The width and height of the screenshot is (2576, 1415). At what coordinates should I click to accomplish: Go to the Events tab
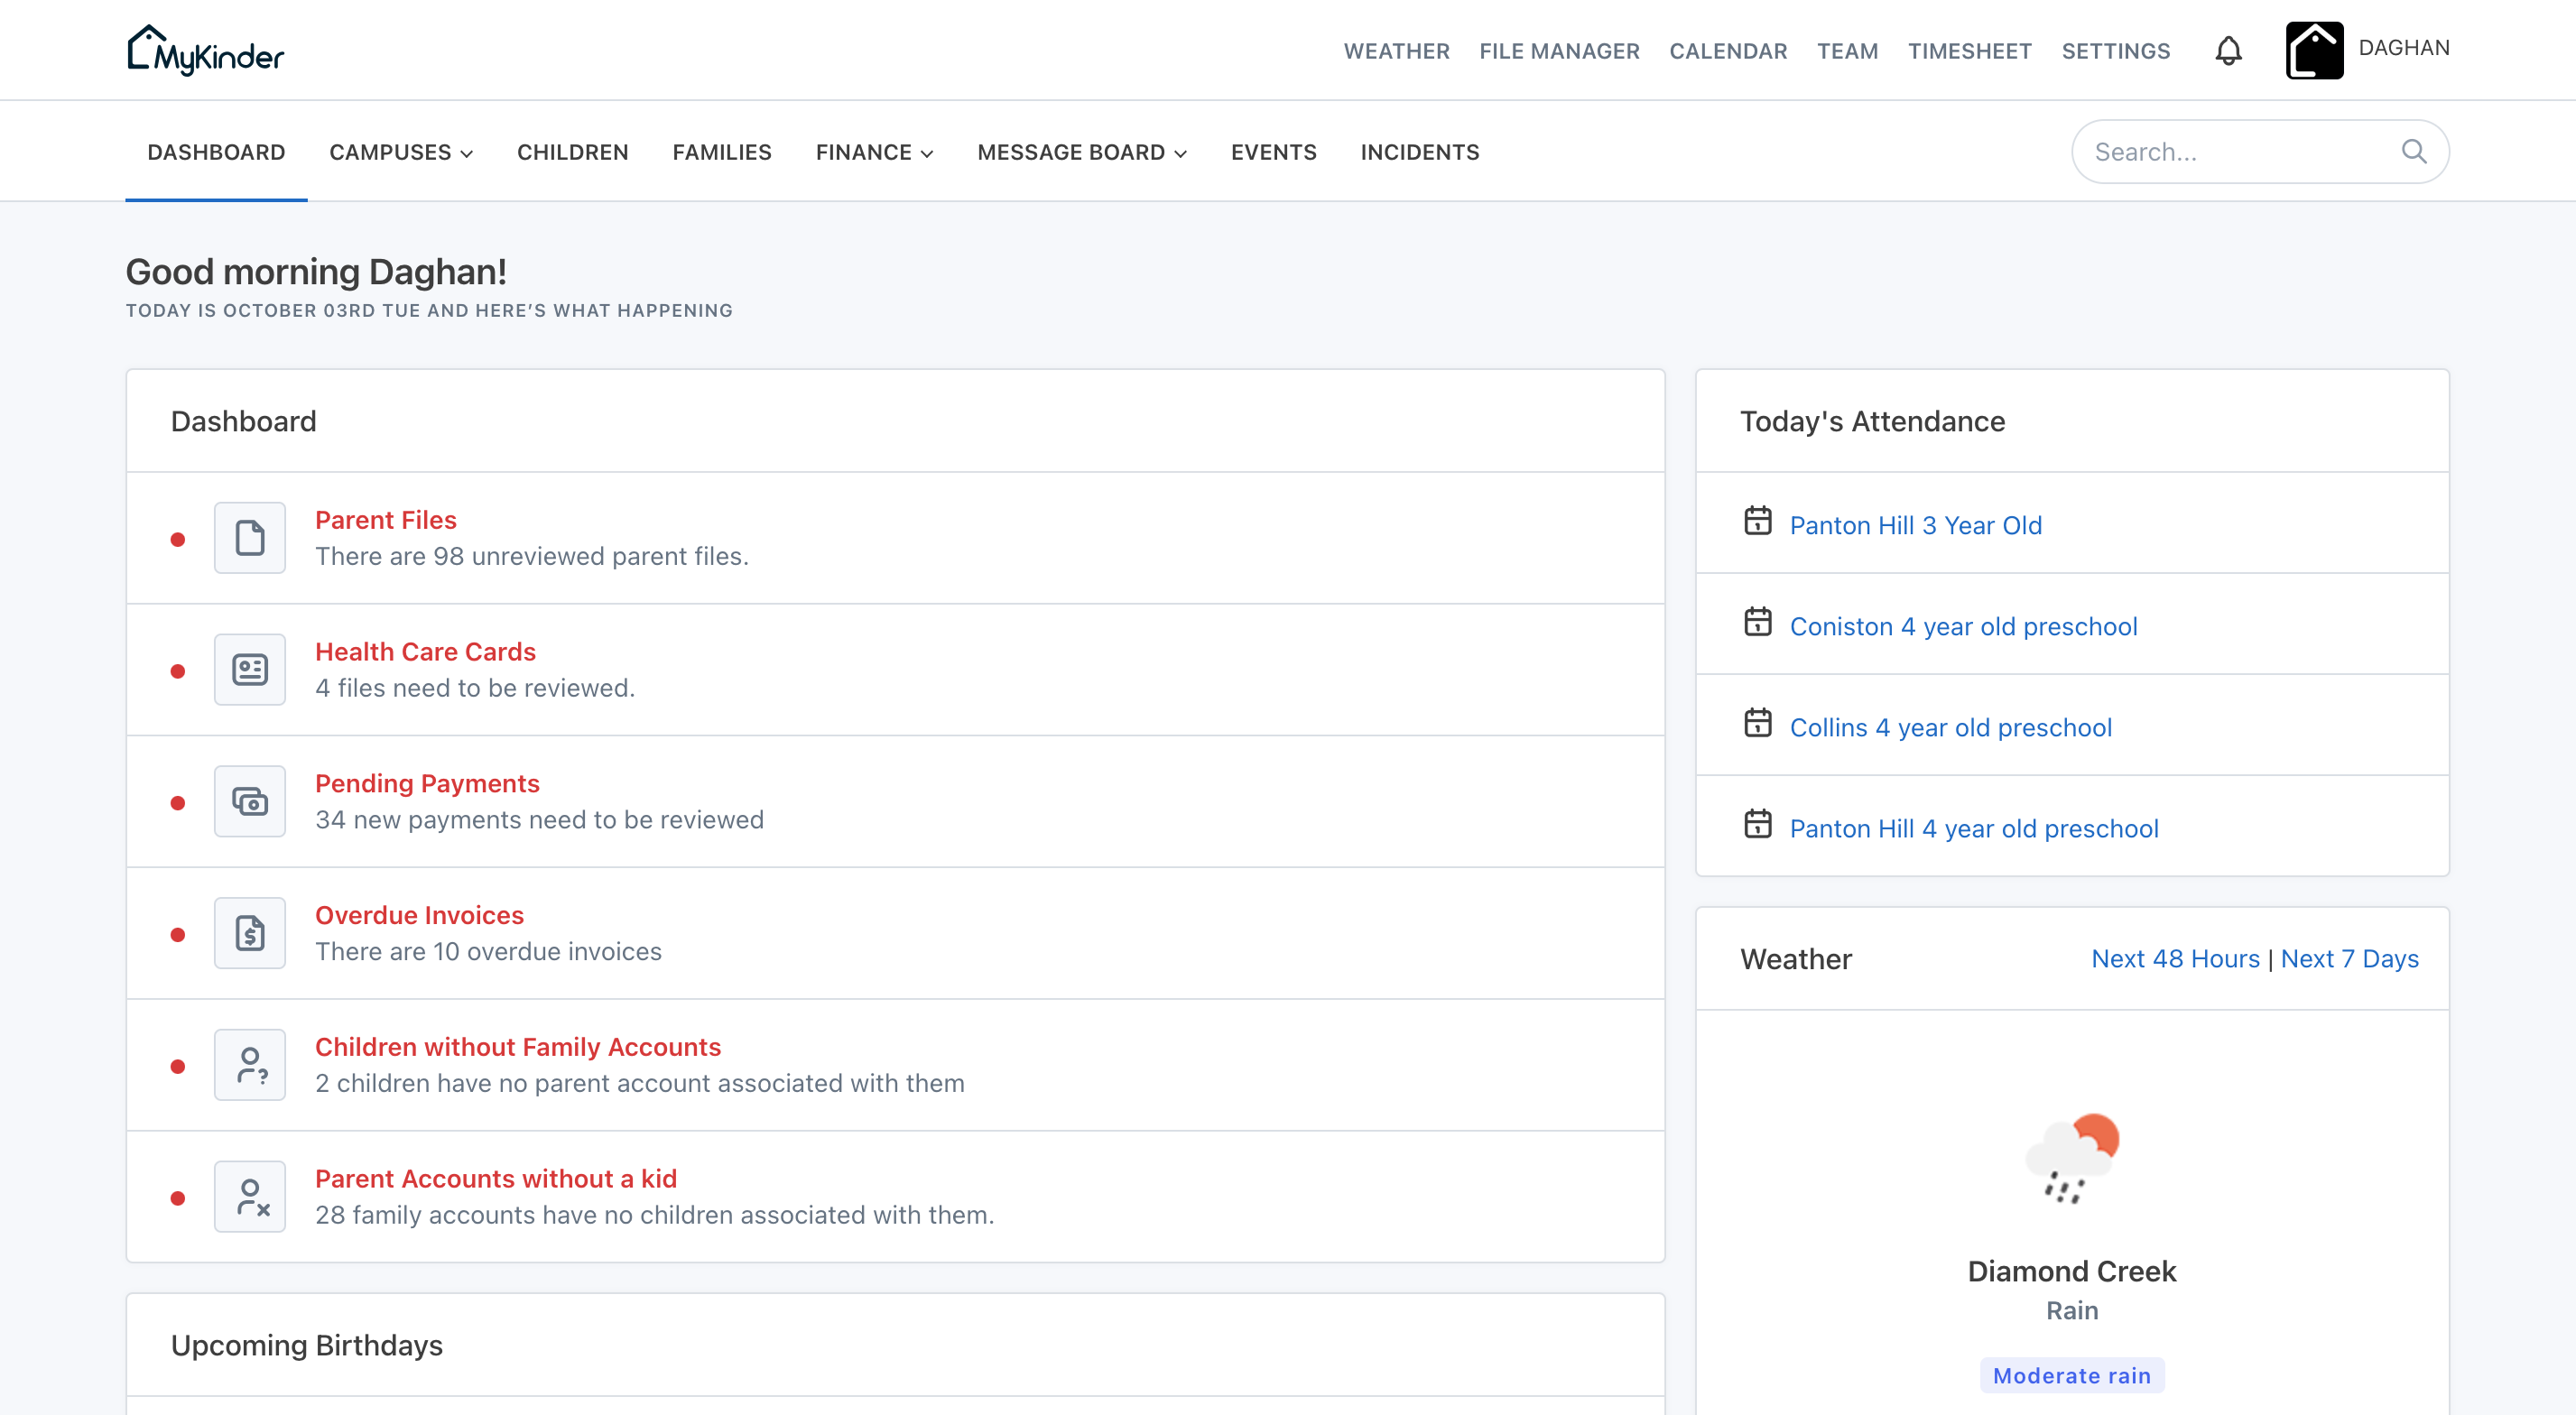coord(1273,152)
